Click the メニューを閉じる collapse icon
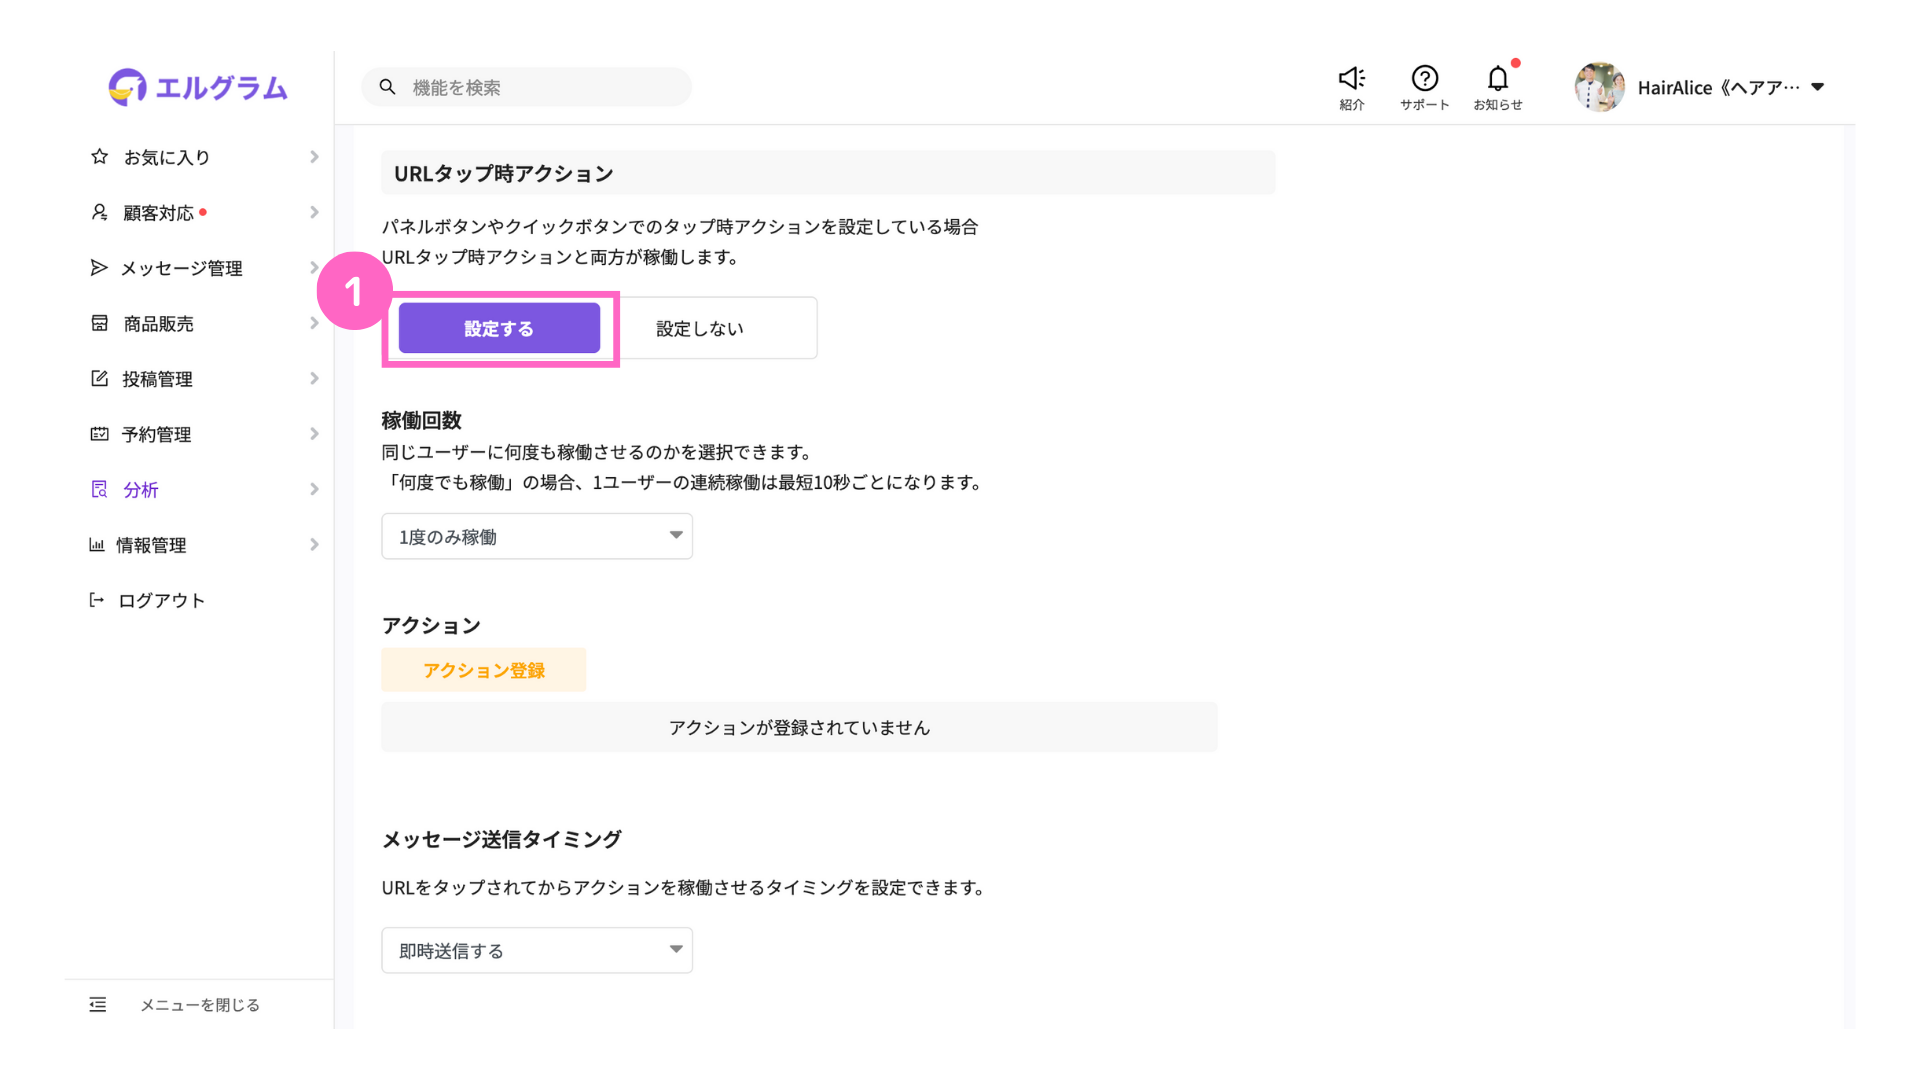Viewport: 1920px width, 1080px height. pyautogui.click(x=97, y=1004)
